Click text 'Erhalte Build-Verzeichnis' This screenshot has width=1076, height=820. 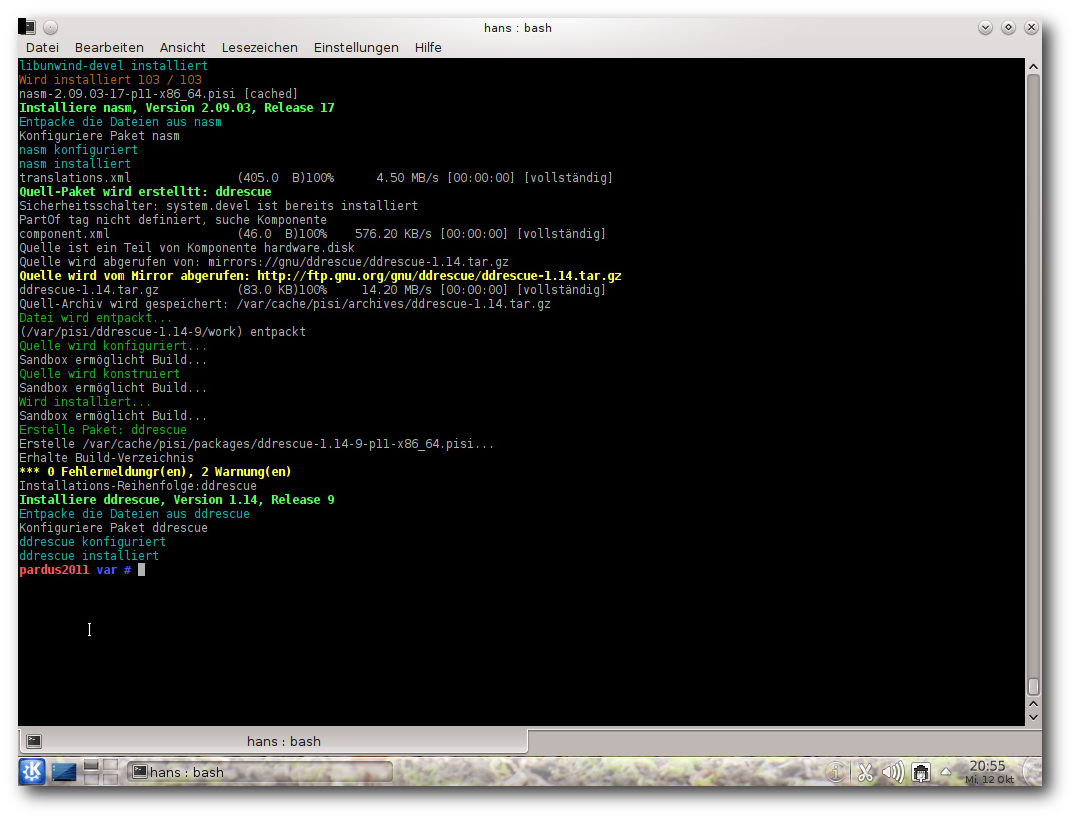106,458
